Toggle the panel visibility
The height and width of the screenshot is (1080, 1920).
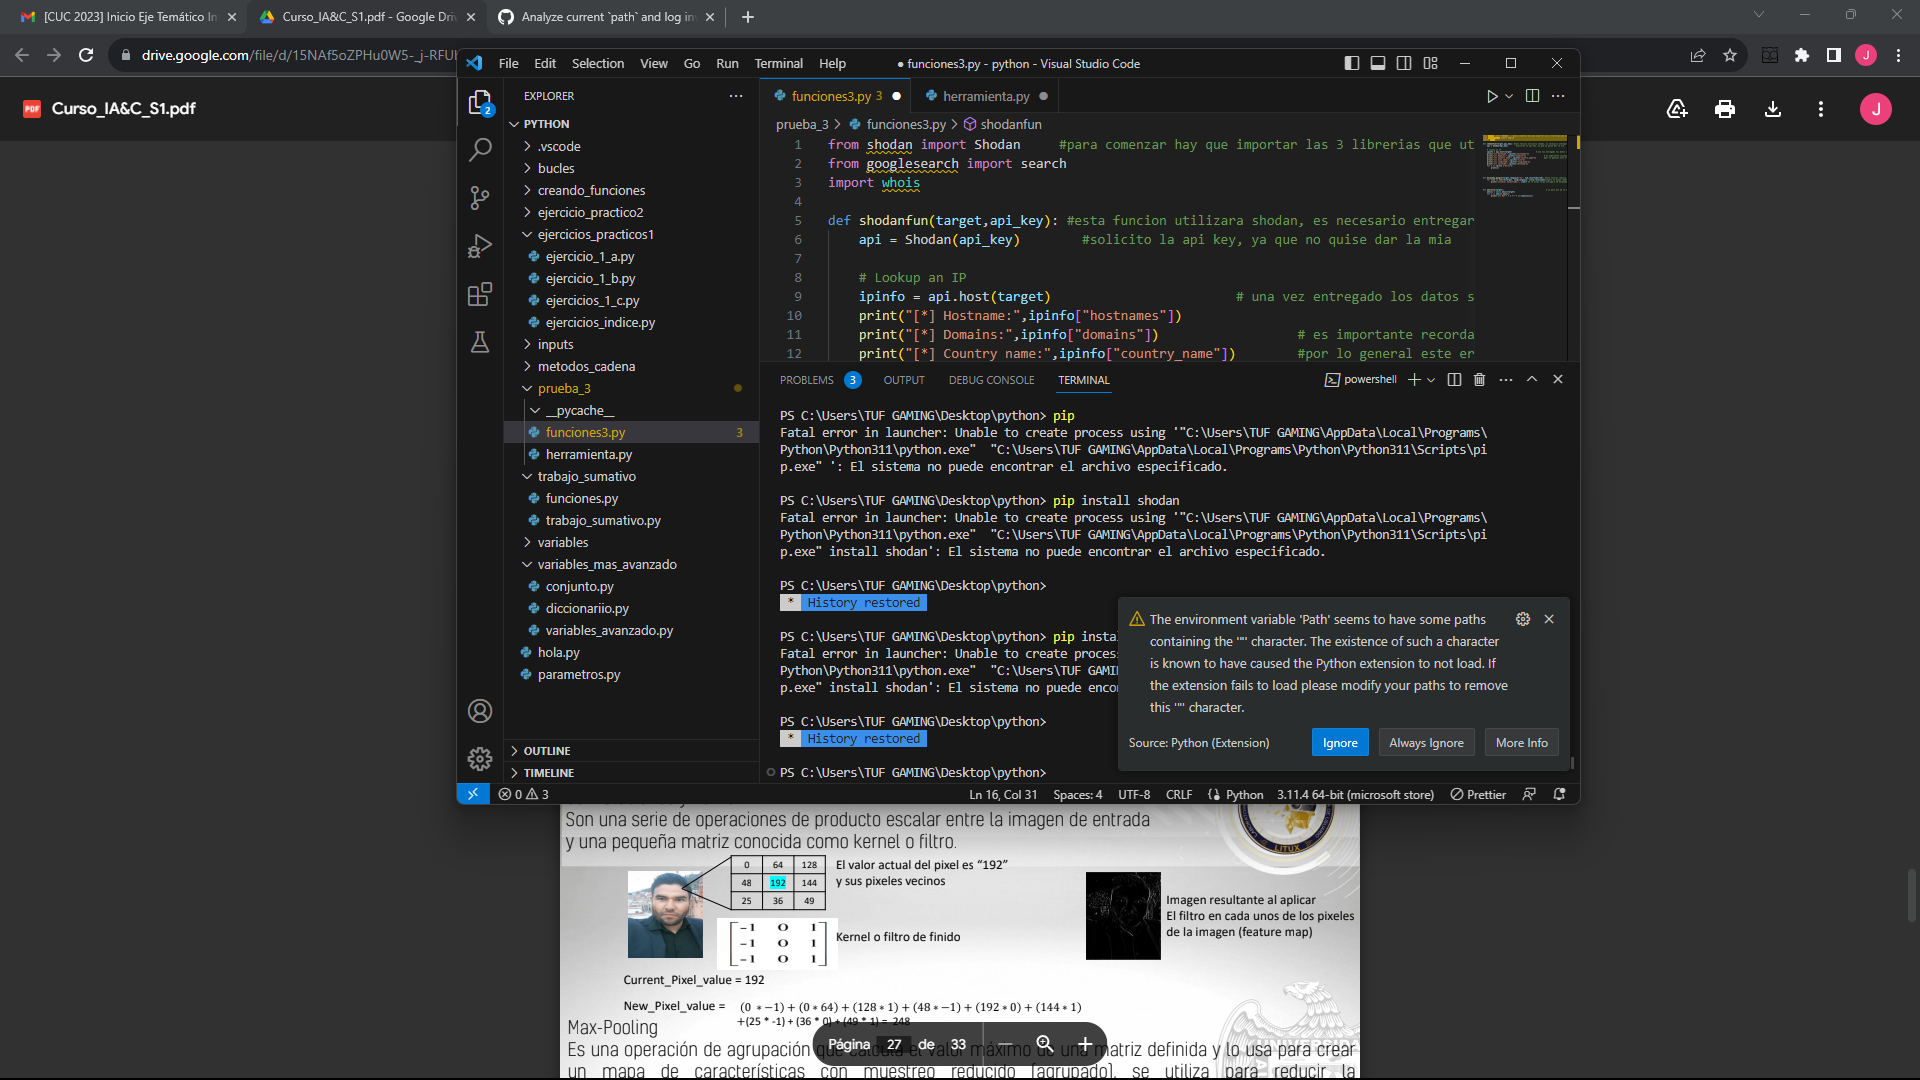click(1377, 62)
